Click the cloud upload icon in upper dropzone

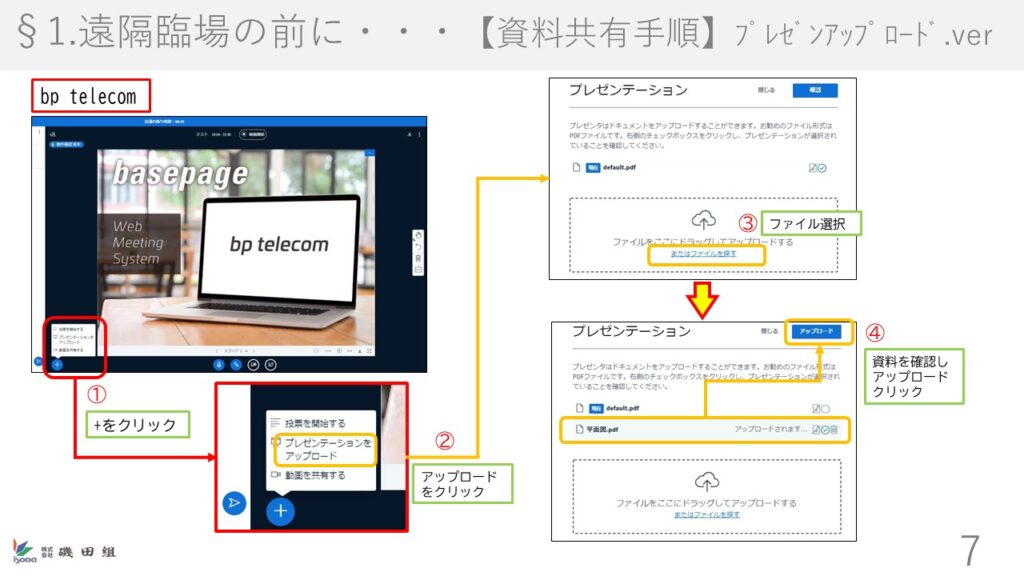(704, 219)
